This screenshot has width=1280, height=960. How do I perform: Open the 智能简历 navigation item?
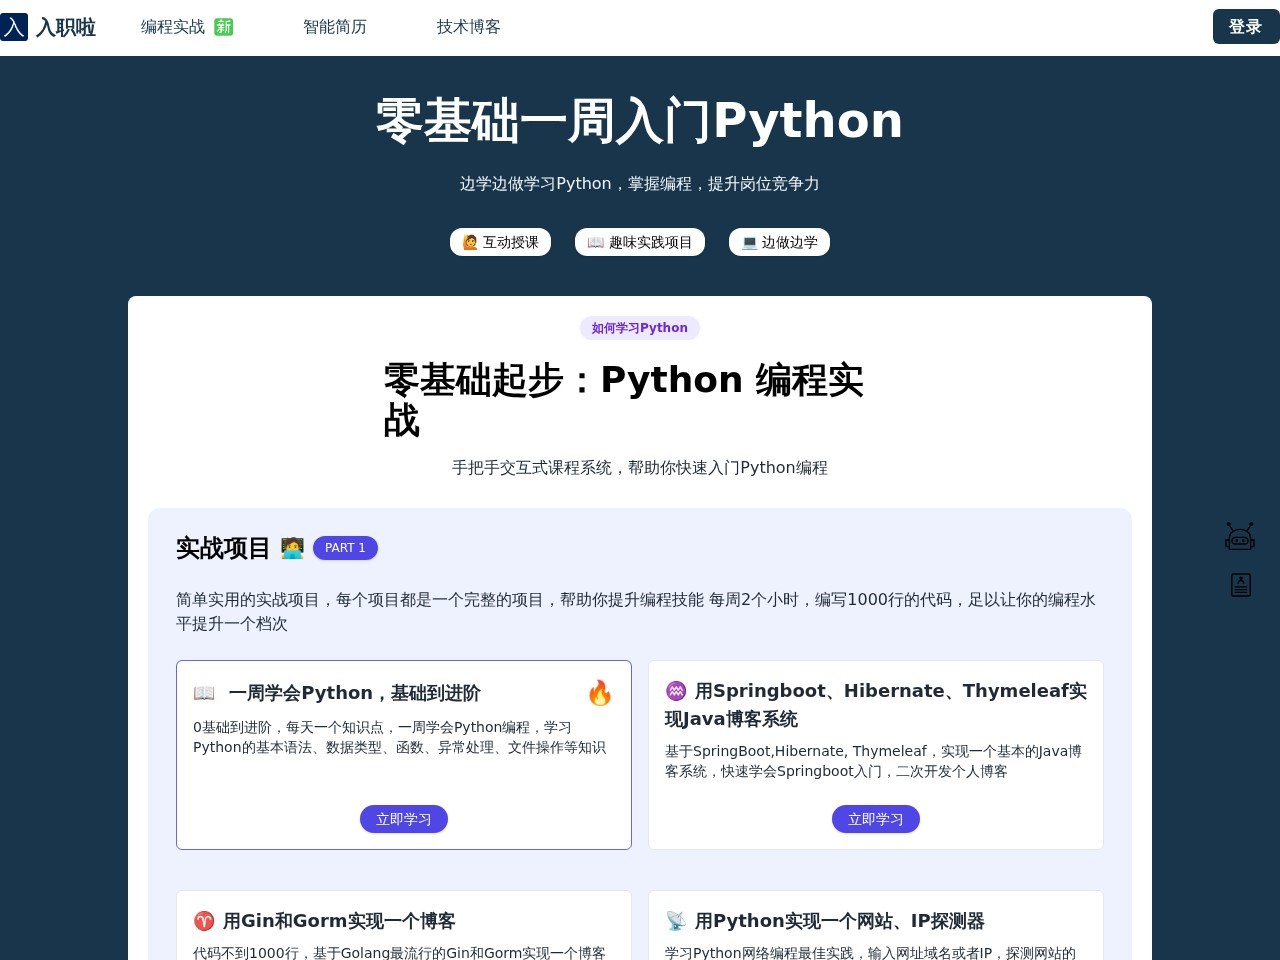pos(336,27)
